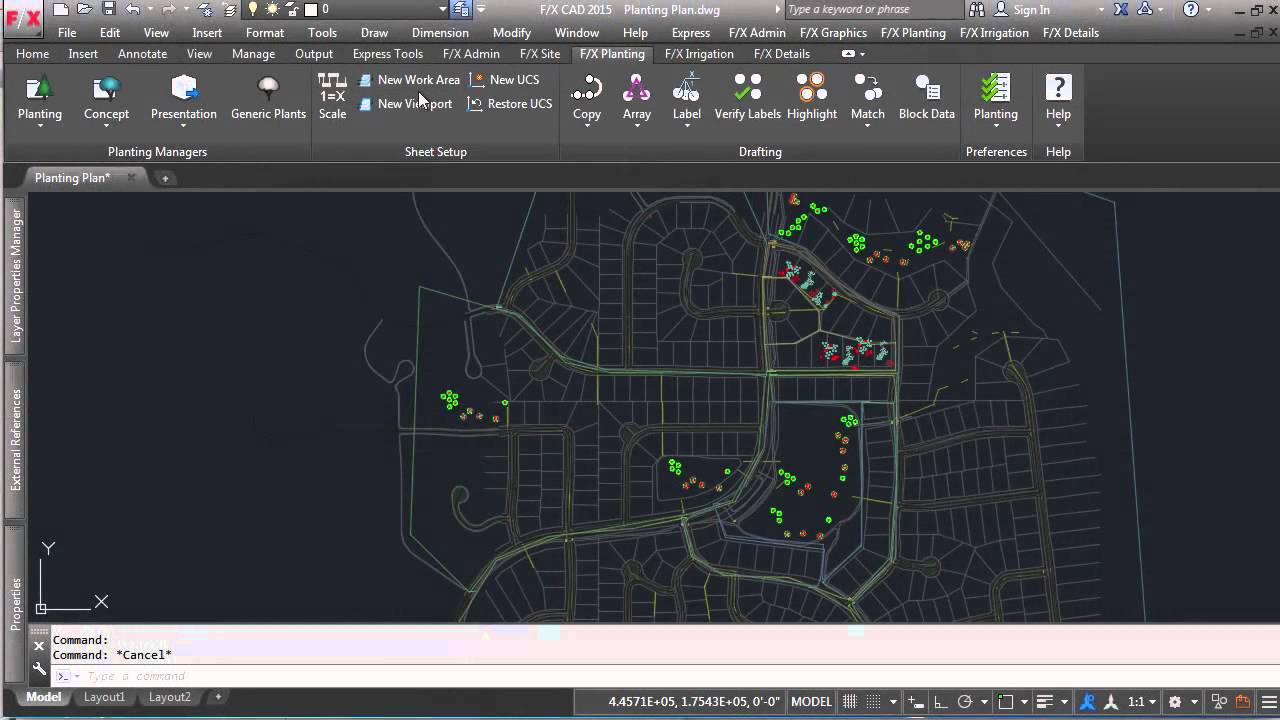Open the status bar customization menu

coord(1268,702)
